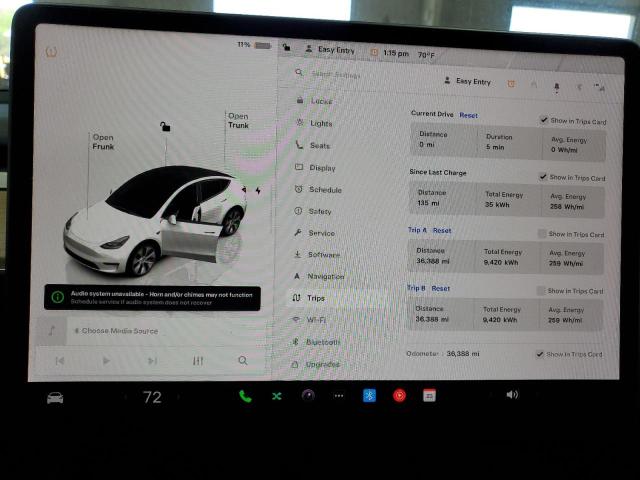Open the red music streaming app icon
This screenshot has width=640, height=480.
click(x=400, y=395)
